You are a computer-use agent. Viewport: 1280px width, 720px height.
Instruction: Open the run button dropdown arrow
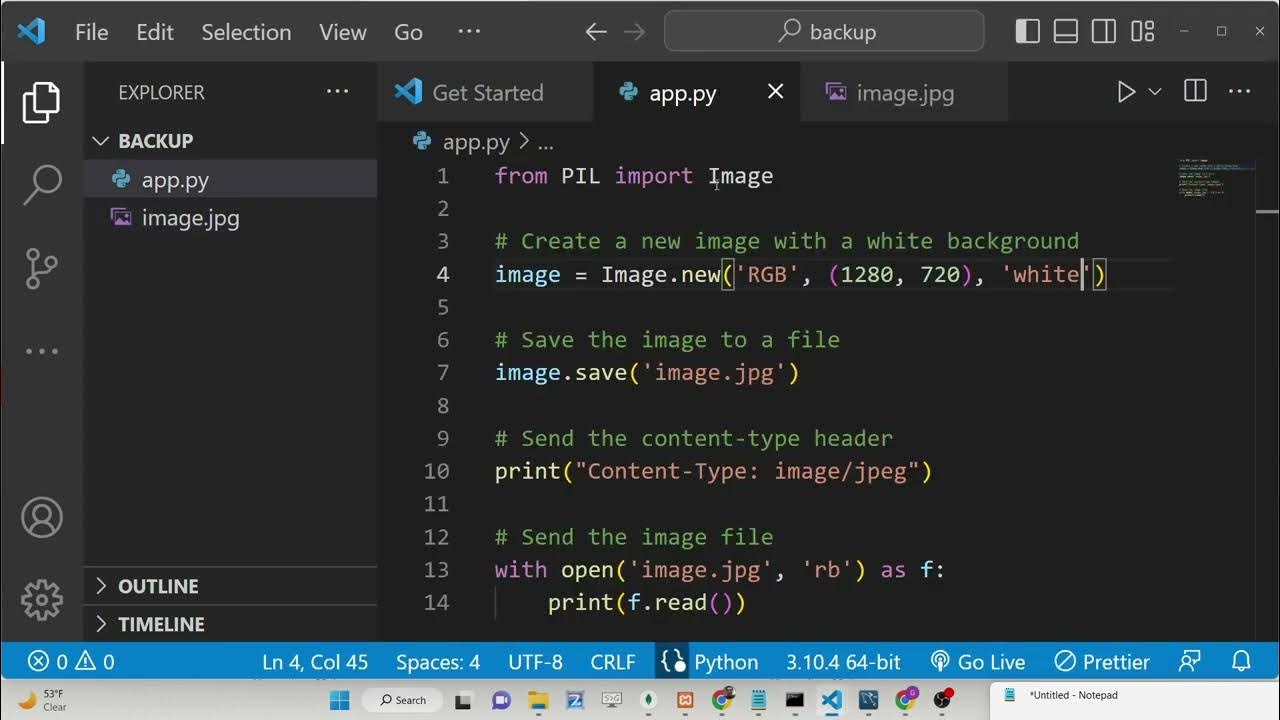point(1155,92)
